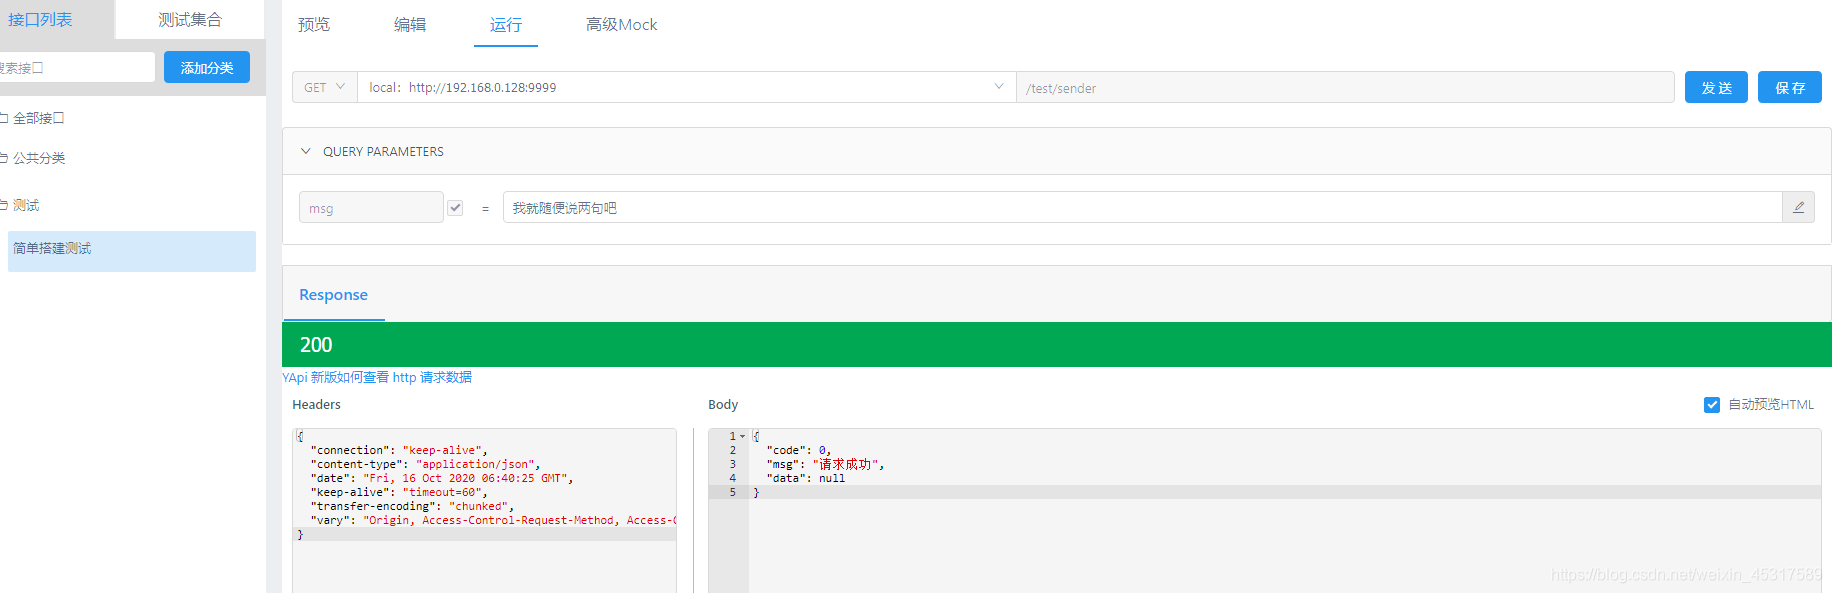Open the 运行 tab

coord(506,24)
